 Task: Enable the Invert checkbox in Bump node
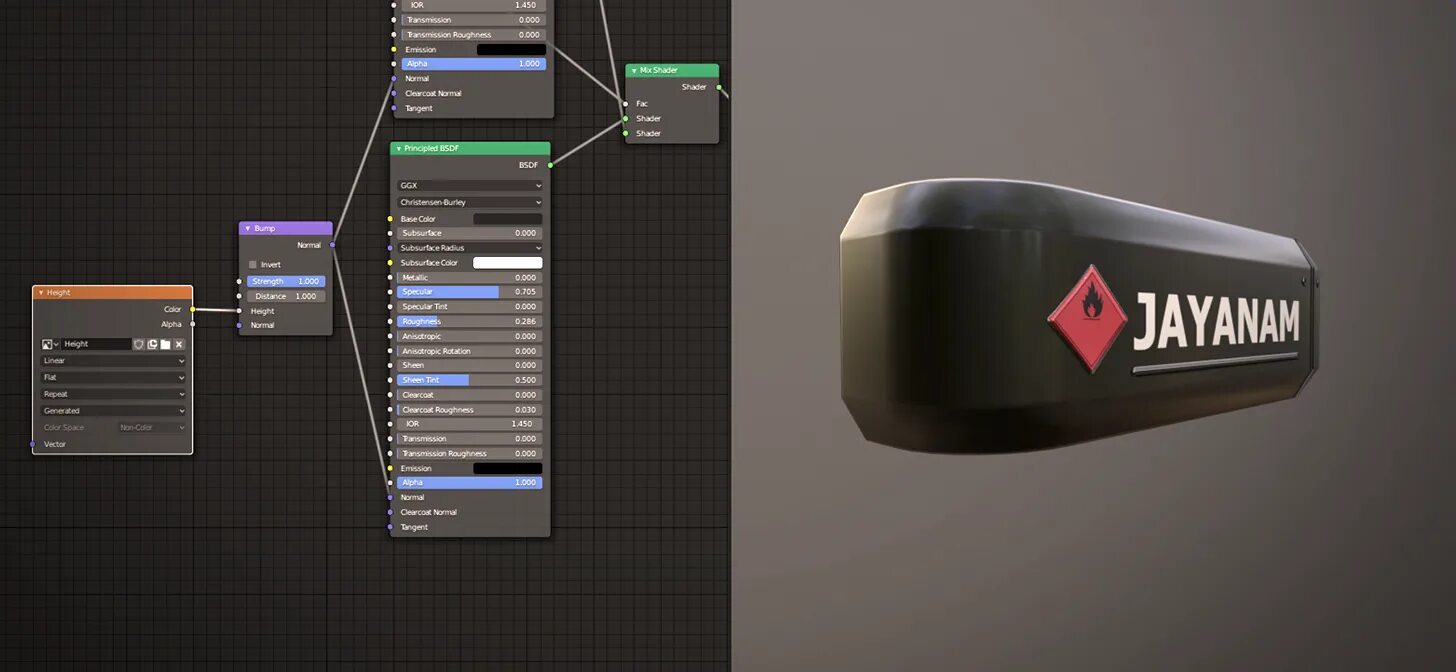[252, 265]
